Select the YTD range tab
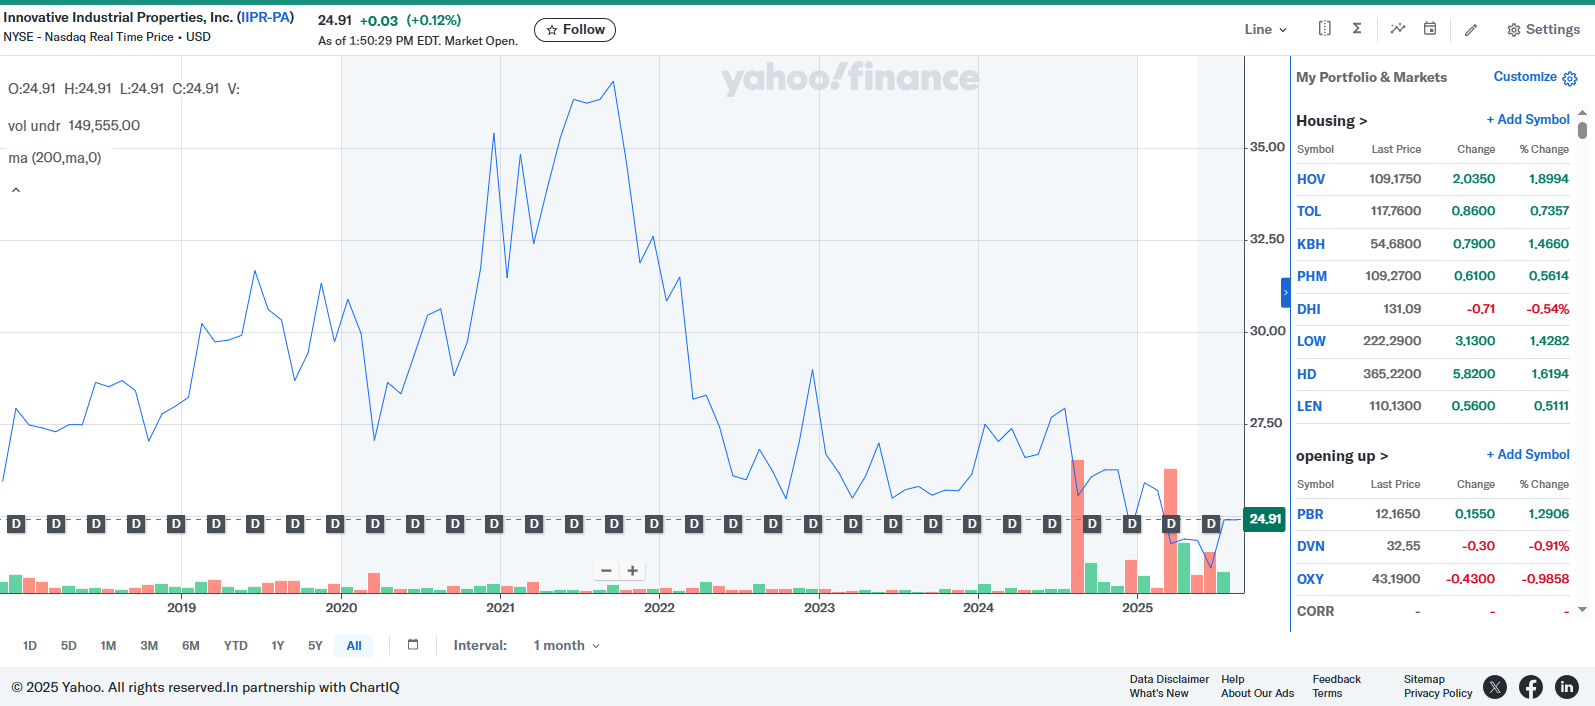Viewport: 1595px width, 706px height. click(236, 646)
